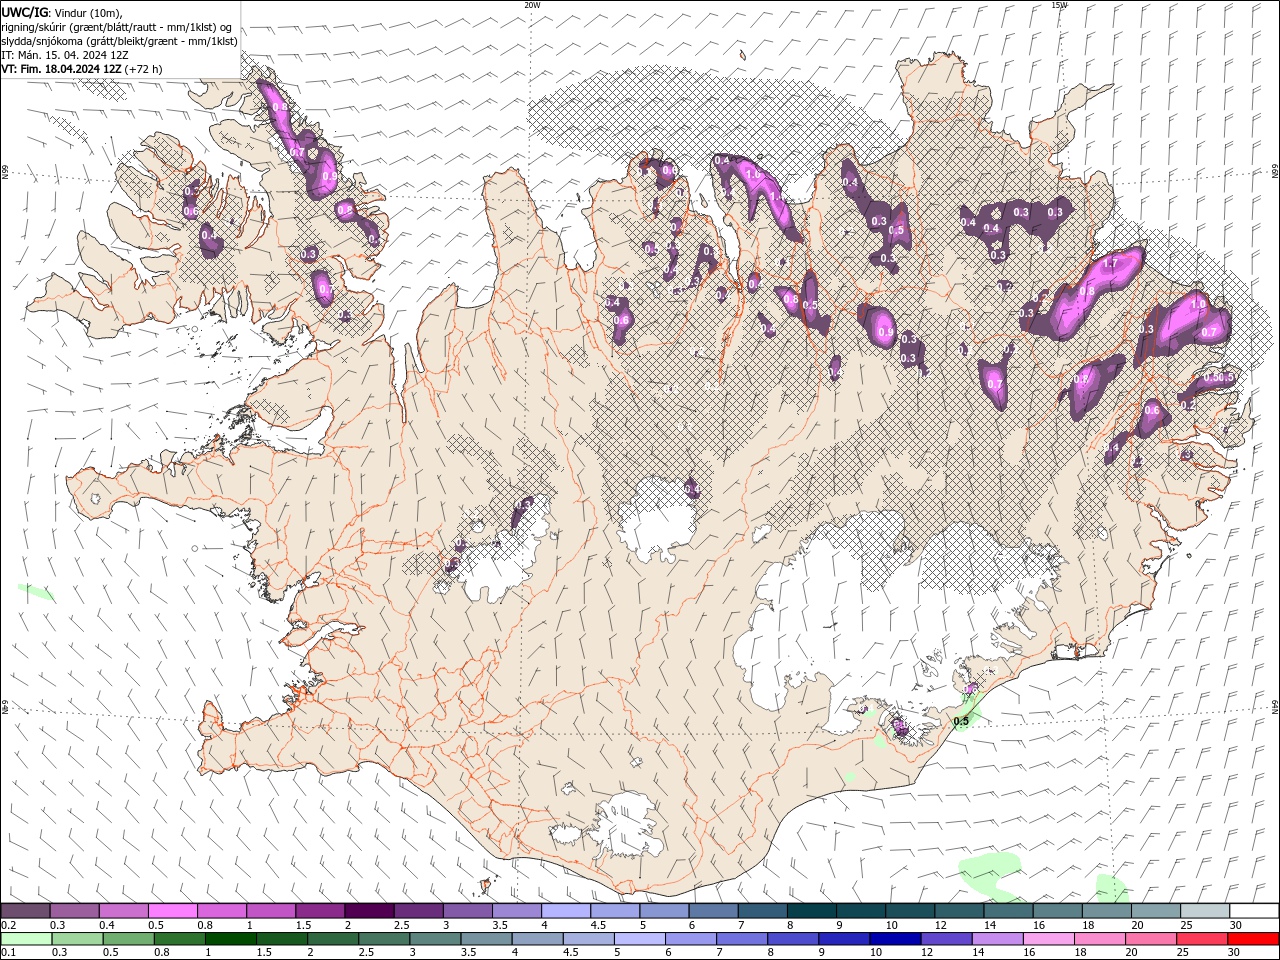The height and width of the screenshot is (960, 1280).
Task: Pick the upper snow scale swatch labeled 1.5
Action: click(x=320, y=910)
